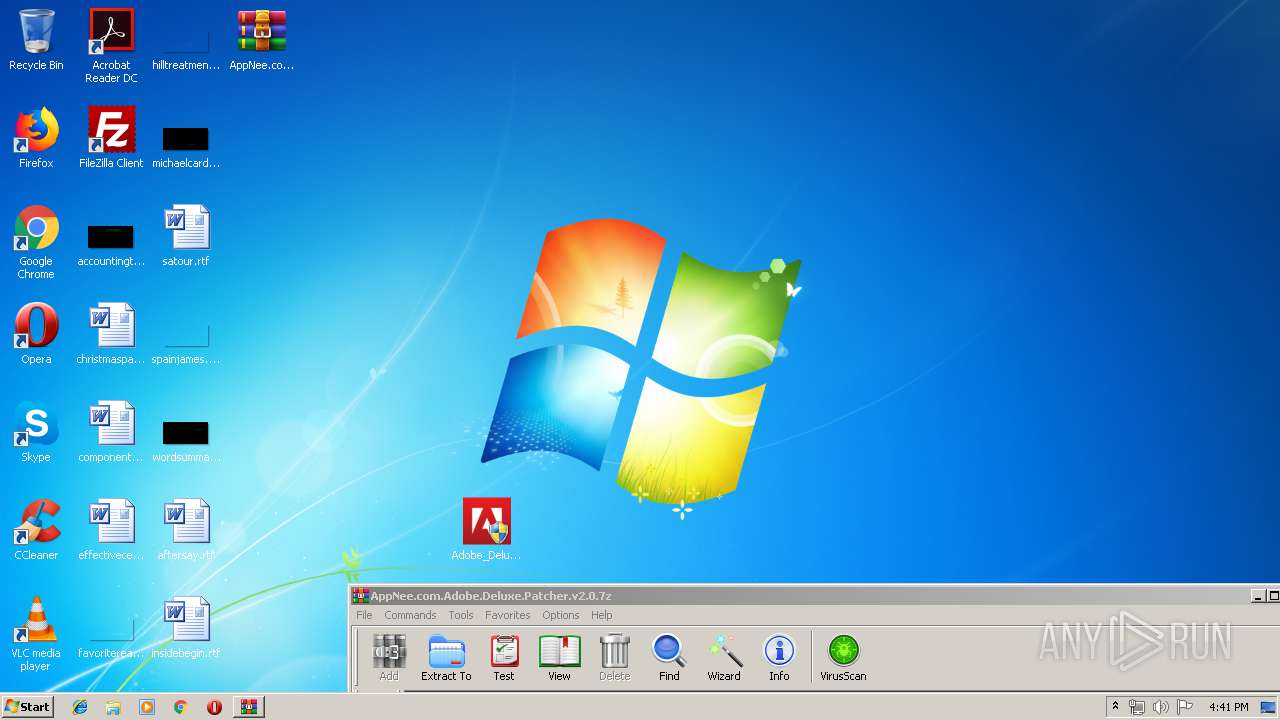The image size is (1280, 720).
Task: Open the Opera desktop shortcut
Action: pyautogui.click(x=36, y=334)
